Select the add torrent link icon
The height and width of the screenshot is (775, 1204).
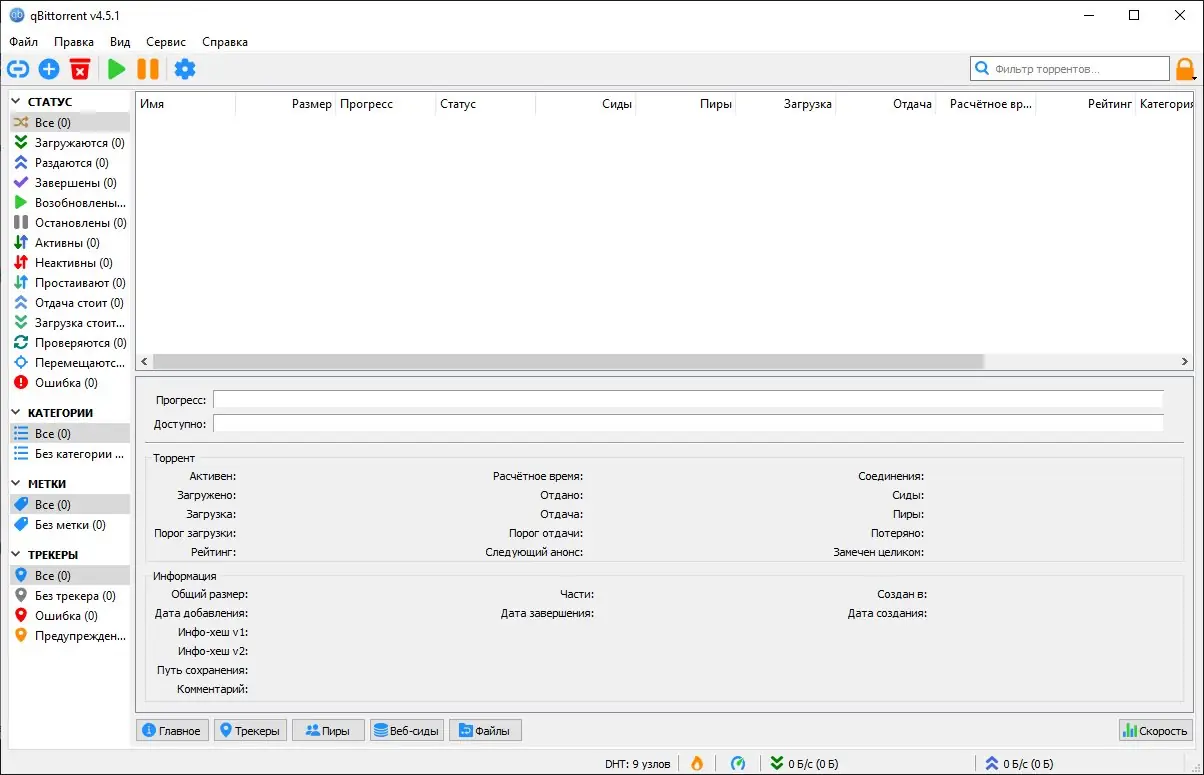(18, 69)
